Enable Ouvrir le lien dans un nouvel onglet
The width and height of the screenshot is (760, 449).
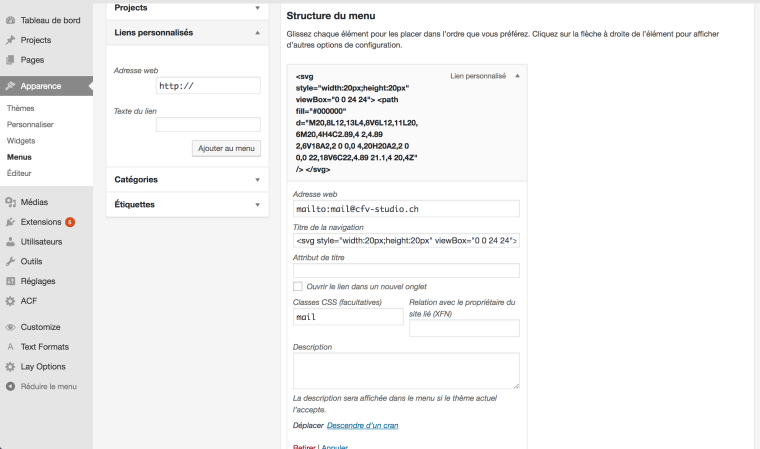coord(298,287)
